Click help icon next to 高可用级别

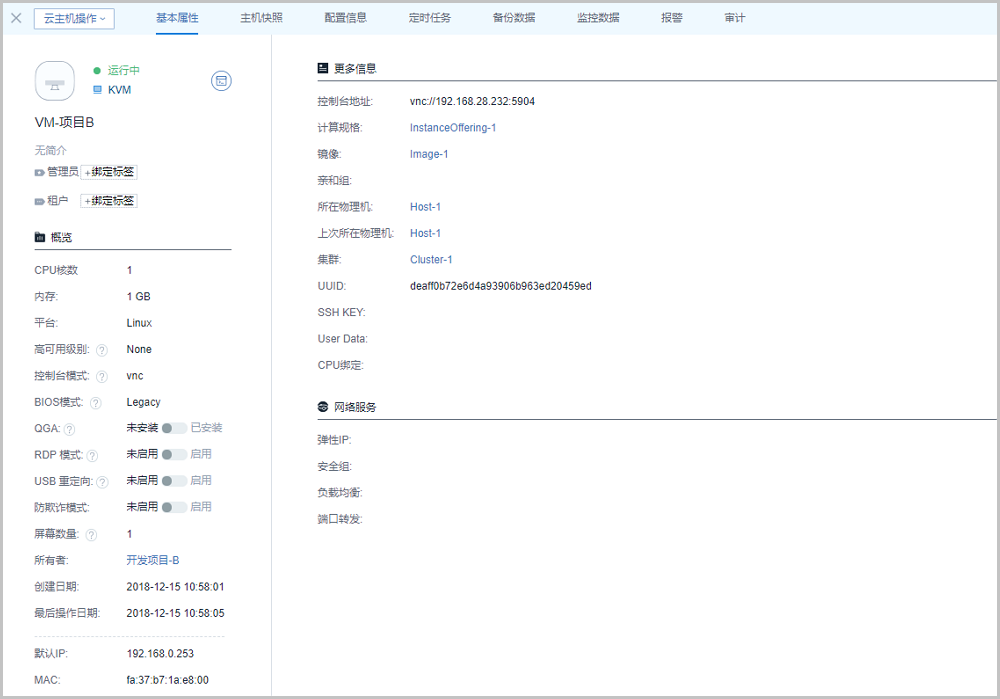(102, 350)
